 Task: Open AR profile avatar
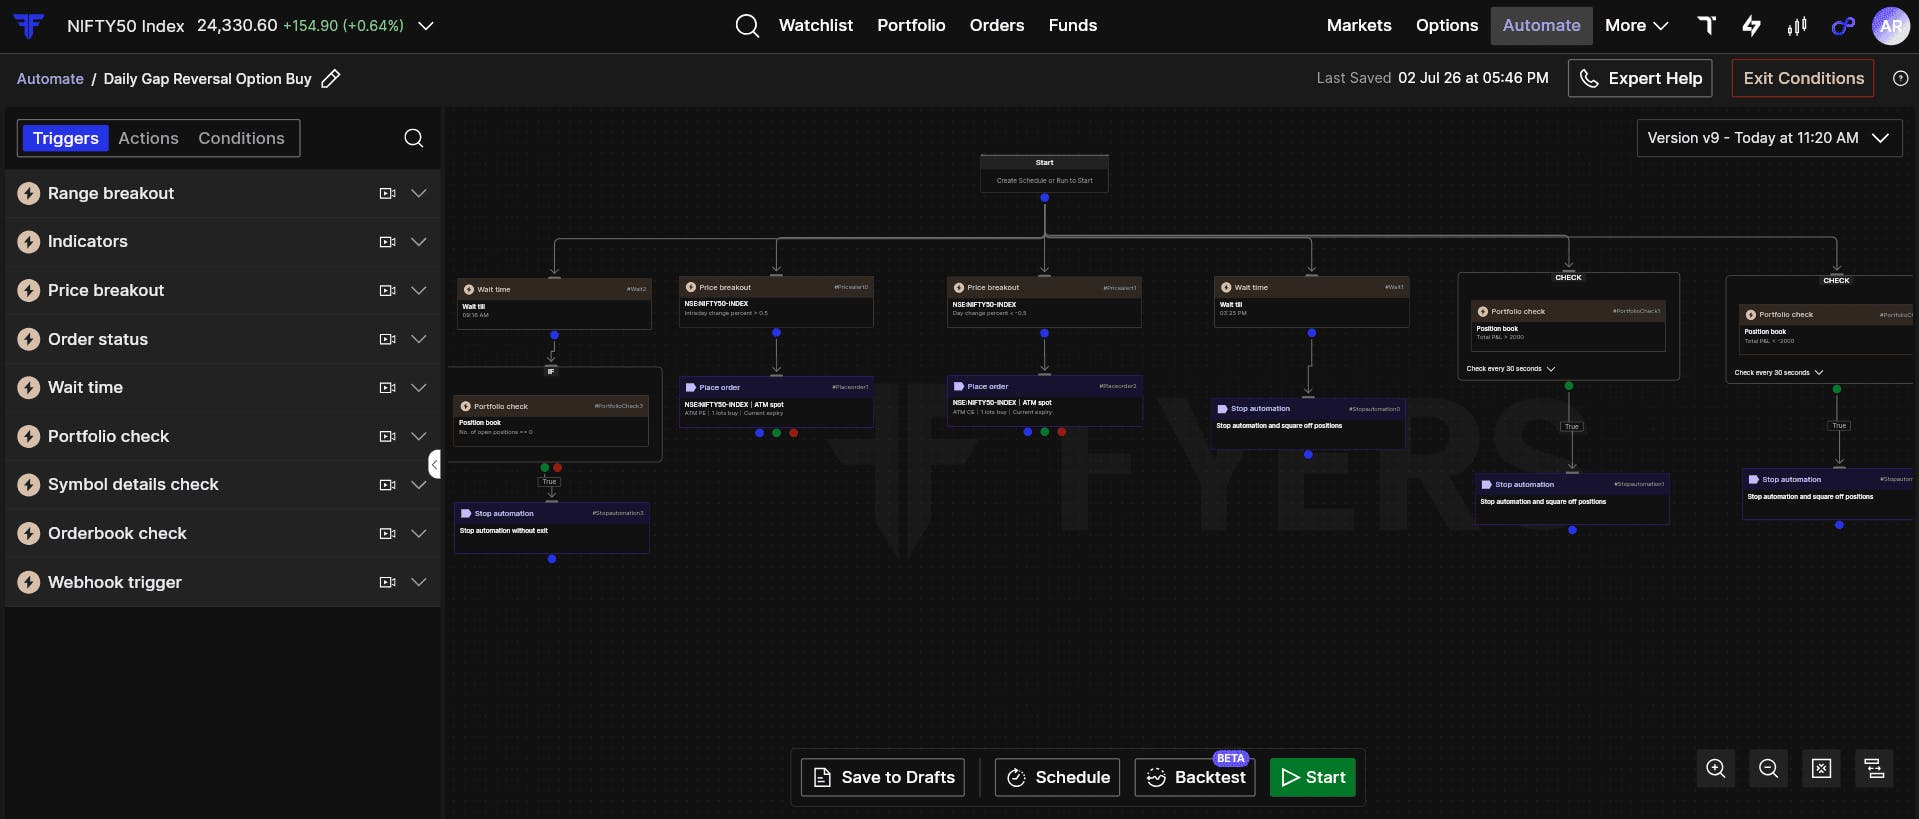point(1890,26)
